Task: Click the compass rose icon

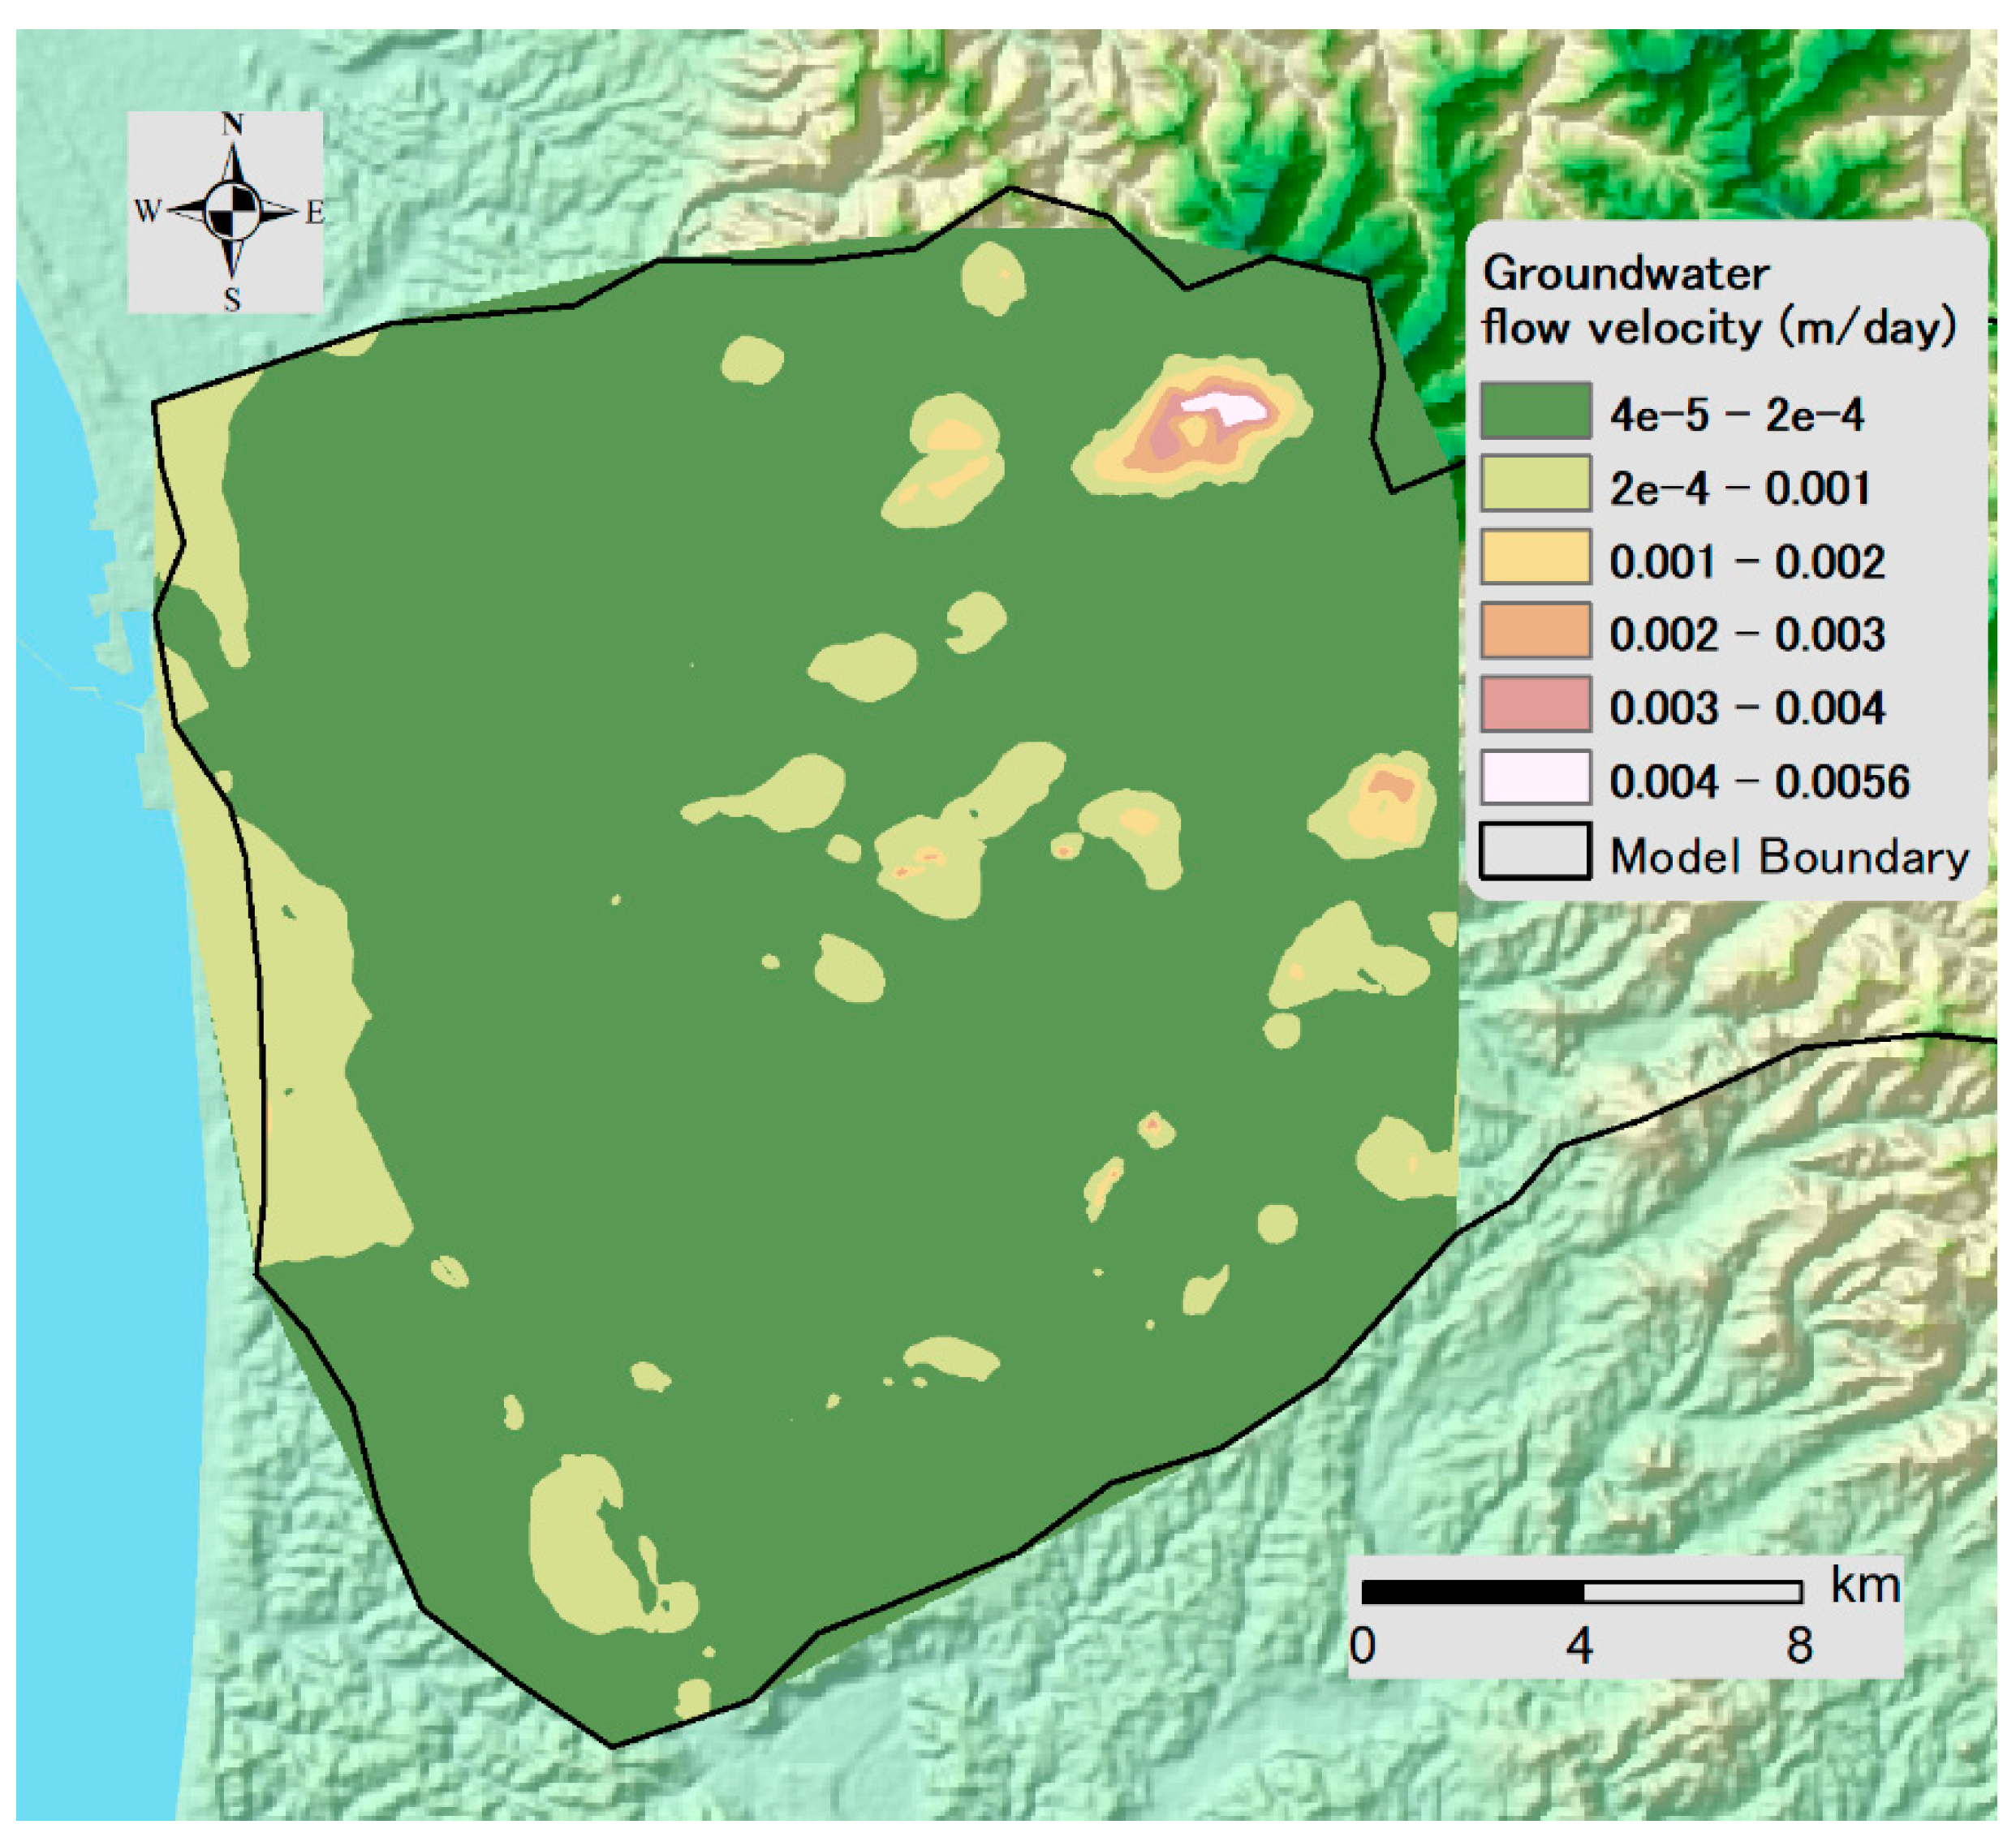Action: 232,212
